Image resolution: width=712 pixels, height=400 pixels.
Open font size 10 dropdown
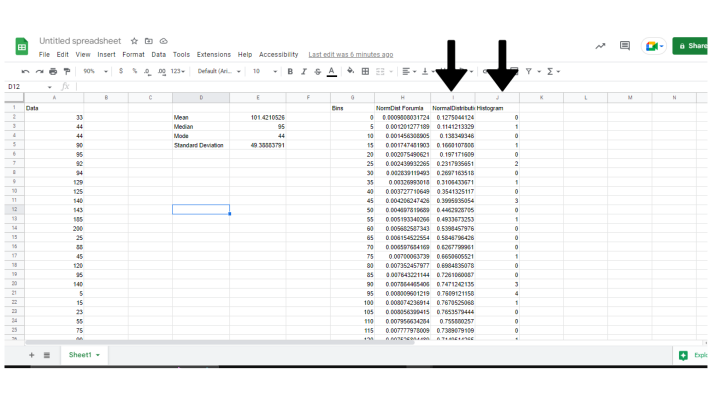pos(265,71)
